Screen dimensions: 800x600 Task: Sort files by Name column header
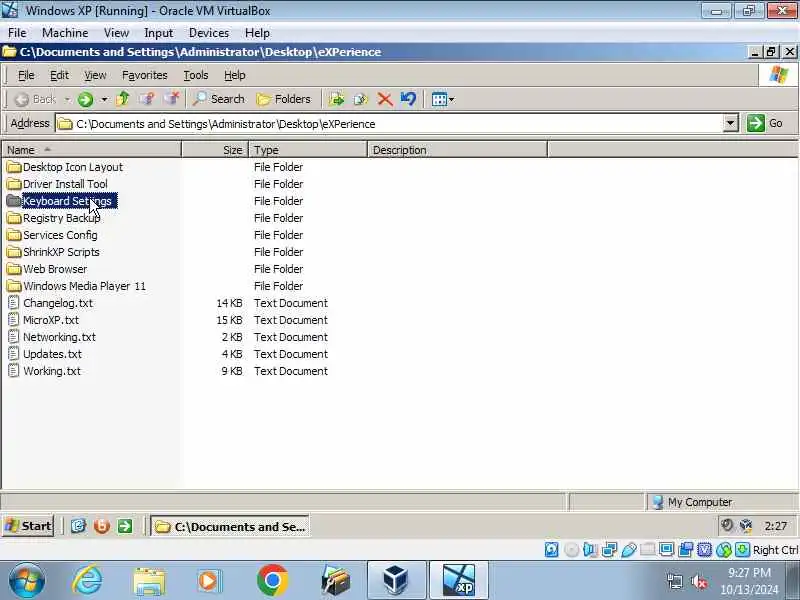pyautogui.click(x=91, y=149)
